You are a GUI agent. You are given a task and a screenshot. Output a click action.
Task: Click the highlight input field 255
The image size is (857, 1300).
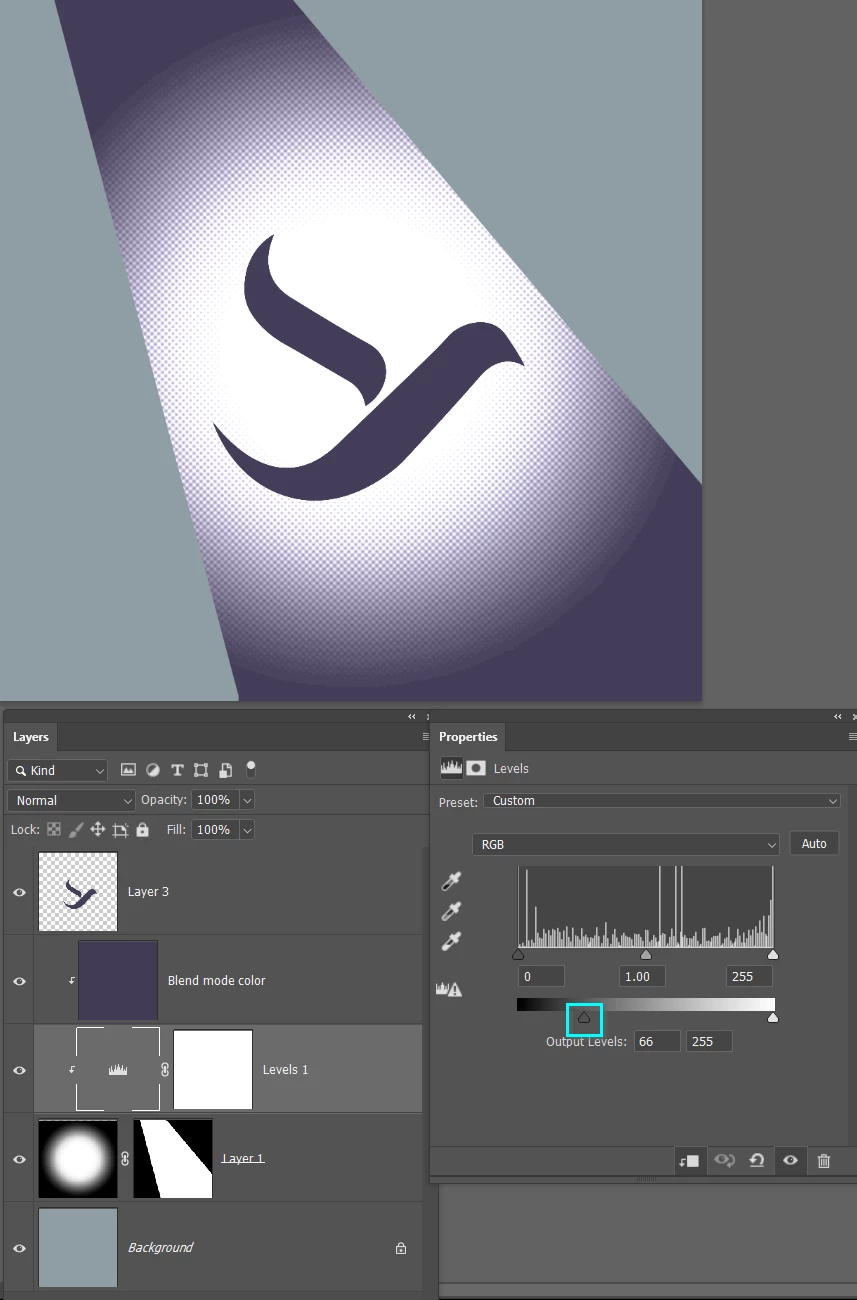(749, 976)
